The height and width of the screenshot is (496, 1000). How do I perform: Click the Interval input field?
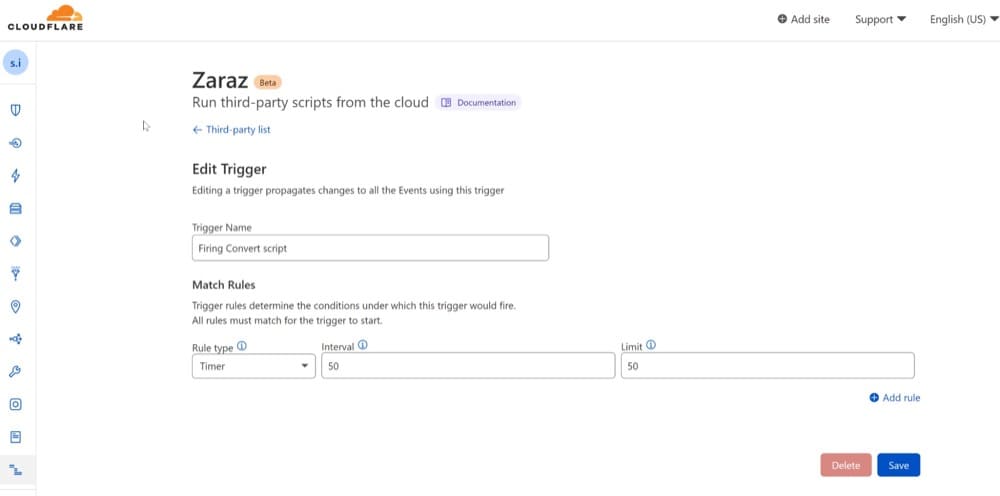468,366
